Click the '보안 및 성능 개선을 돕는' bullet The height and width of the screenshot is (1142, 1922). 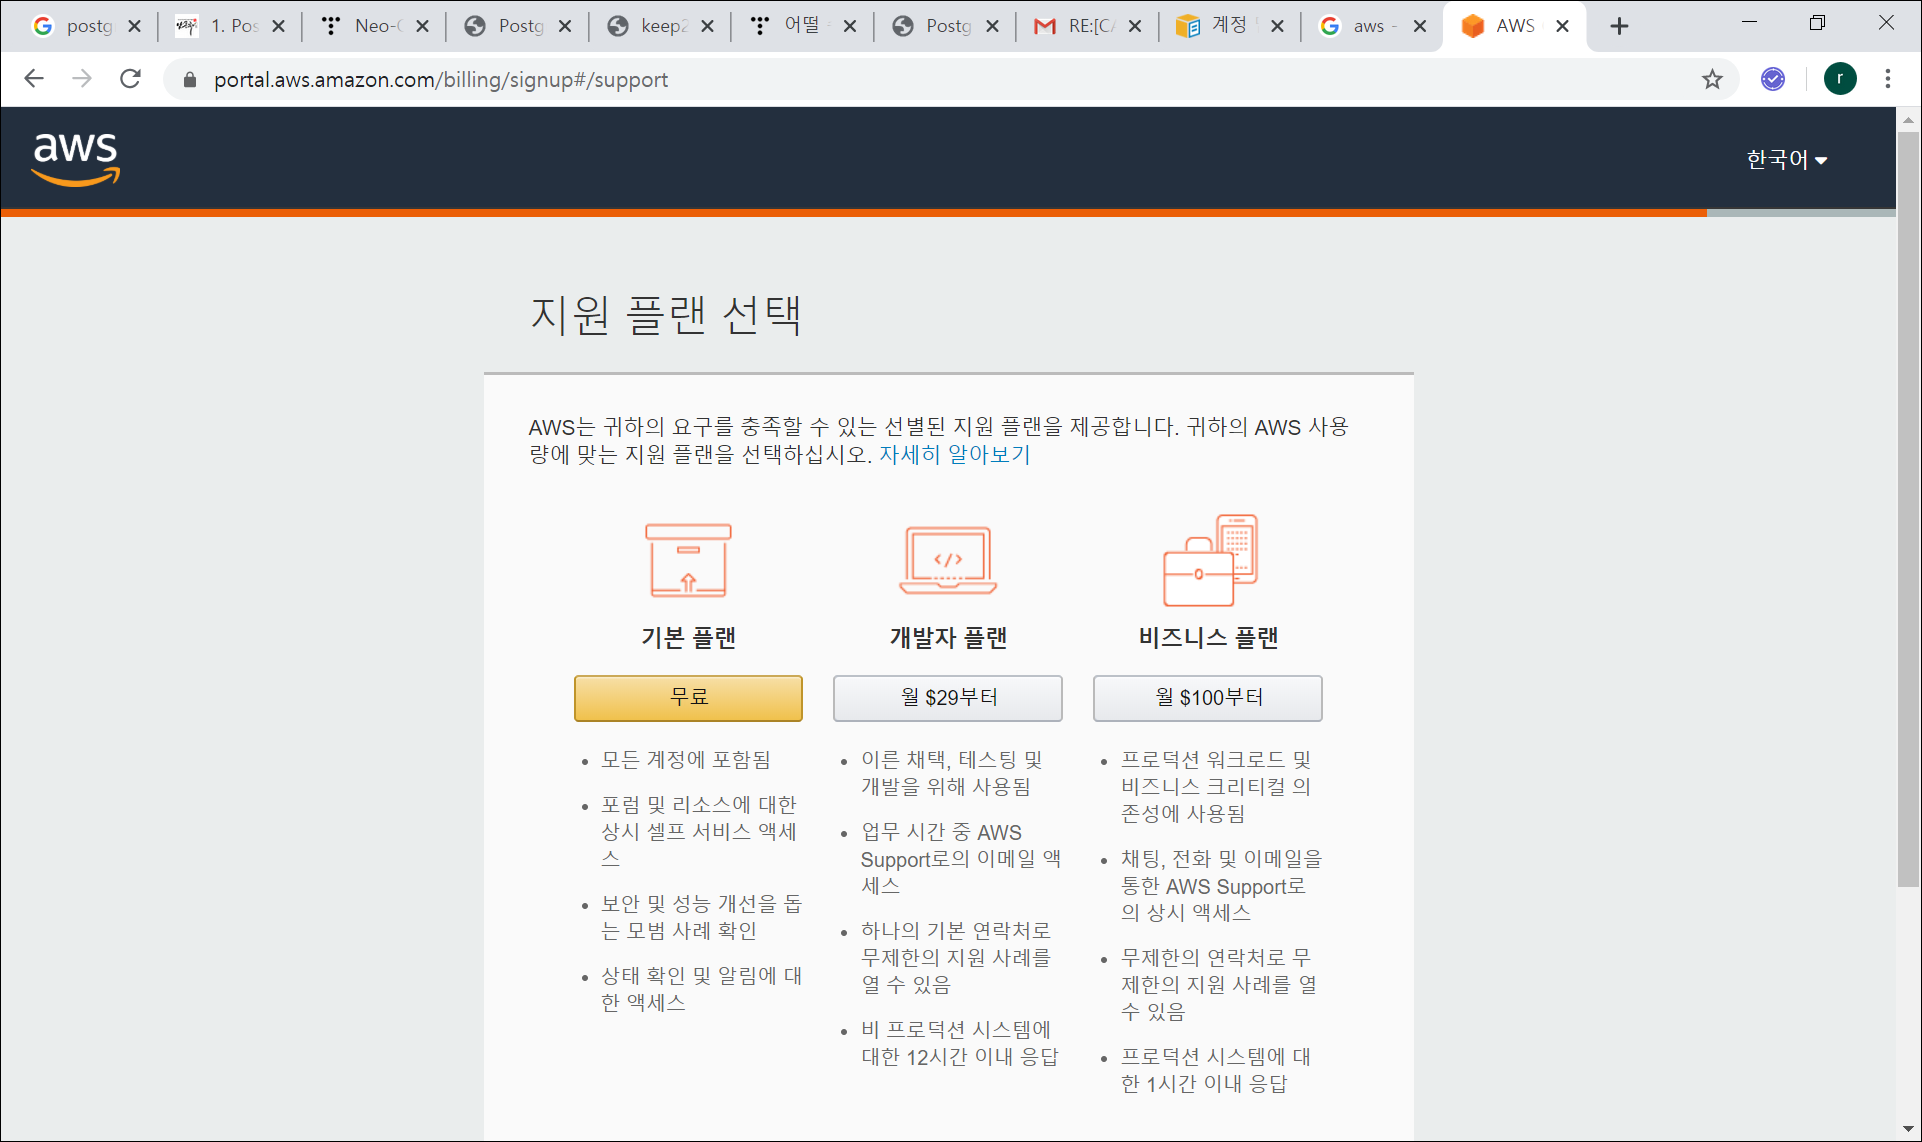[x=701, y=917]
